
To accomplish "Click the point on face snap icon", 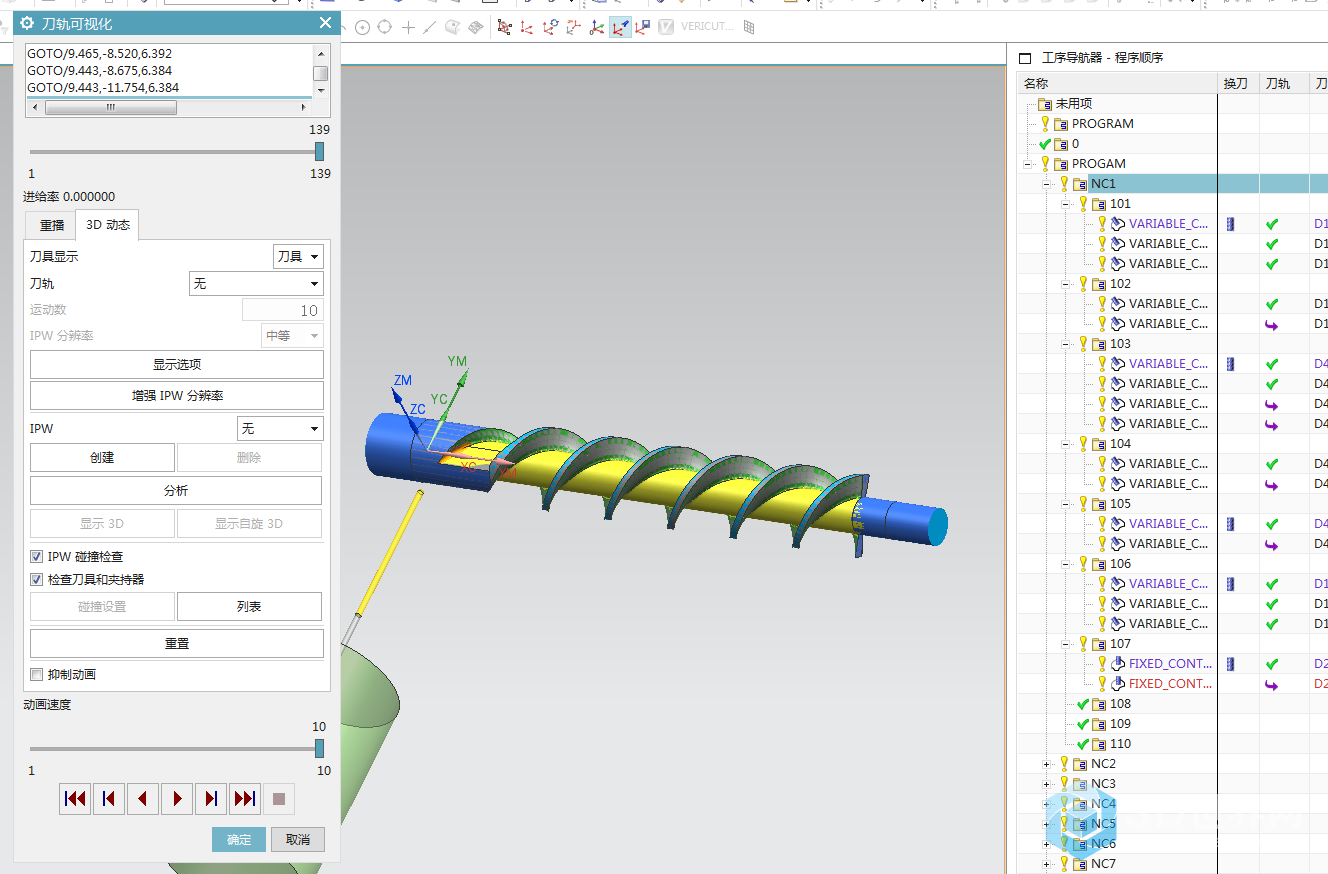I will point(453,27).
